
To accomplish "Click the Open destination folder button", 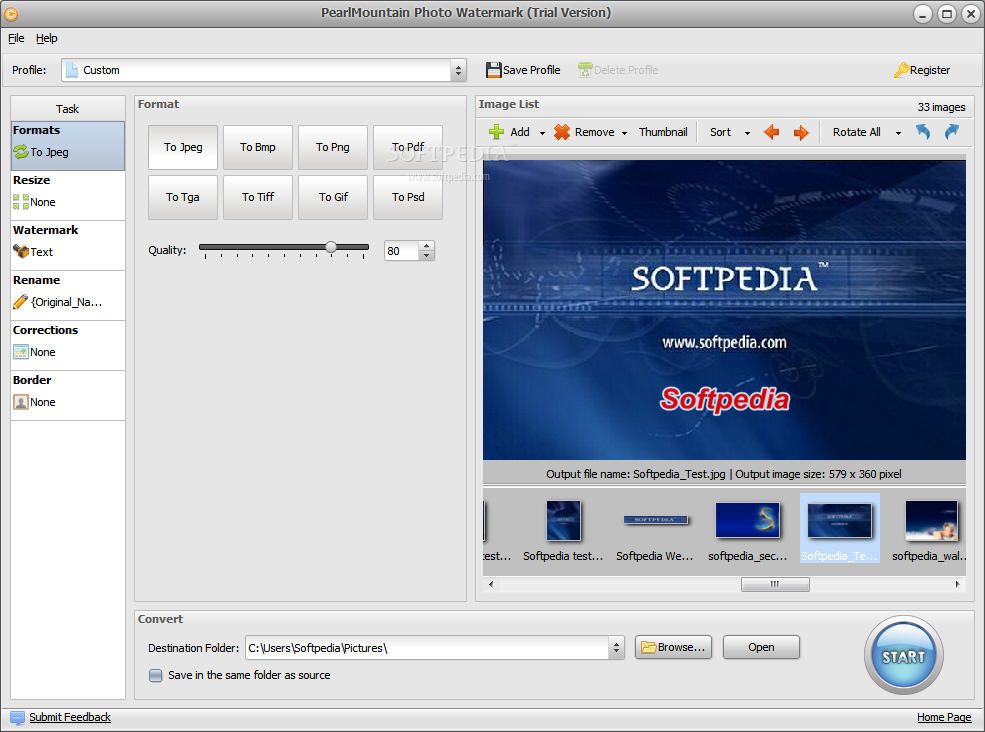I will [x=761, y=647].
